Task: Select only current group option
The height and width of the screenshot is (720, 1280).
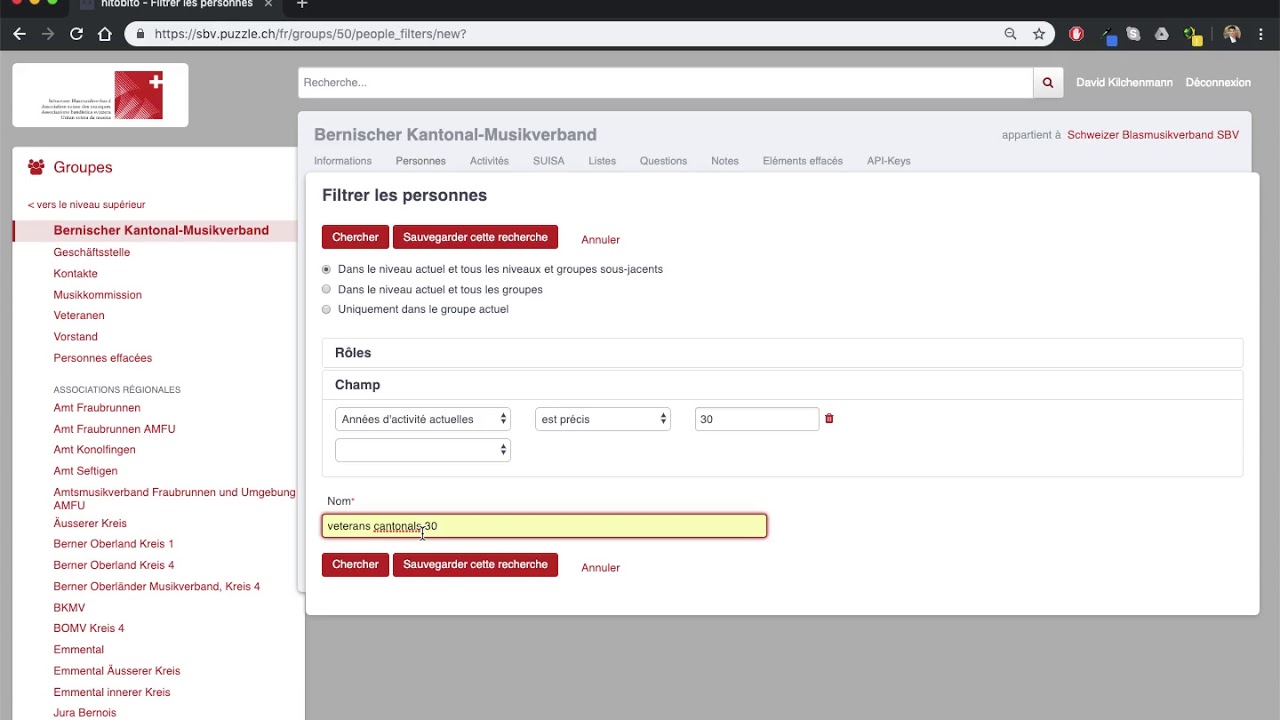Action: [326, 310]
